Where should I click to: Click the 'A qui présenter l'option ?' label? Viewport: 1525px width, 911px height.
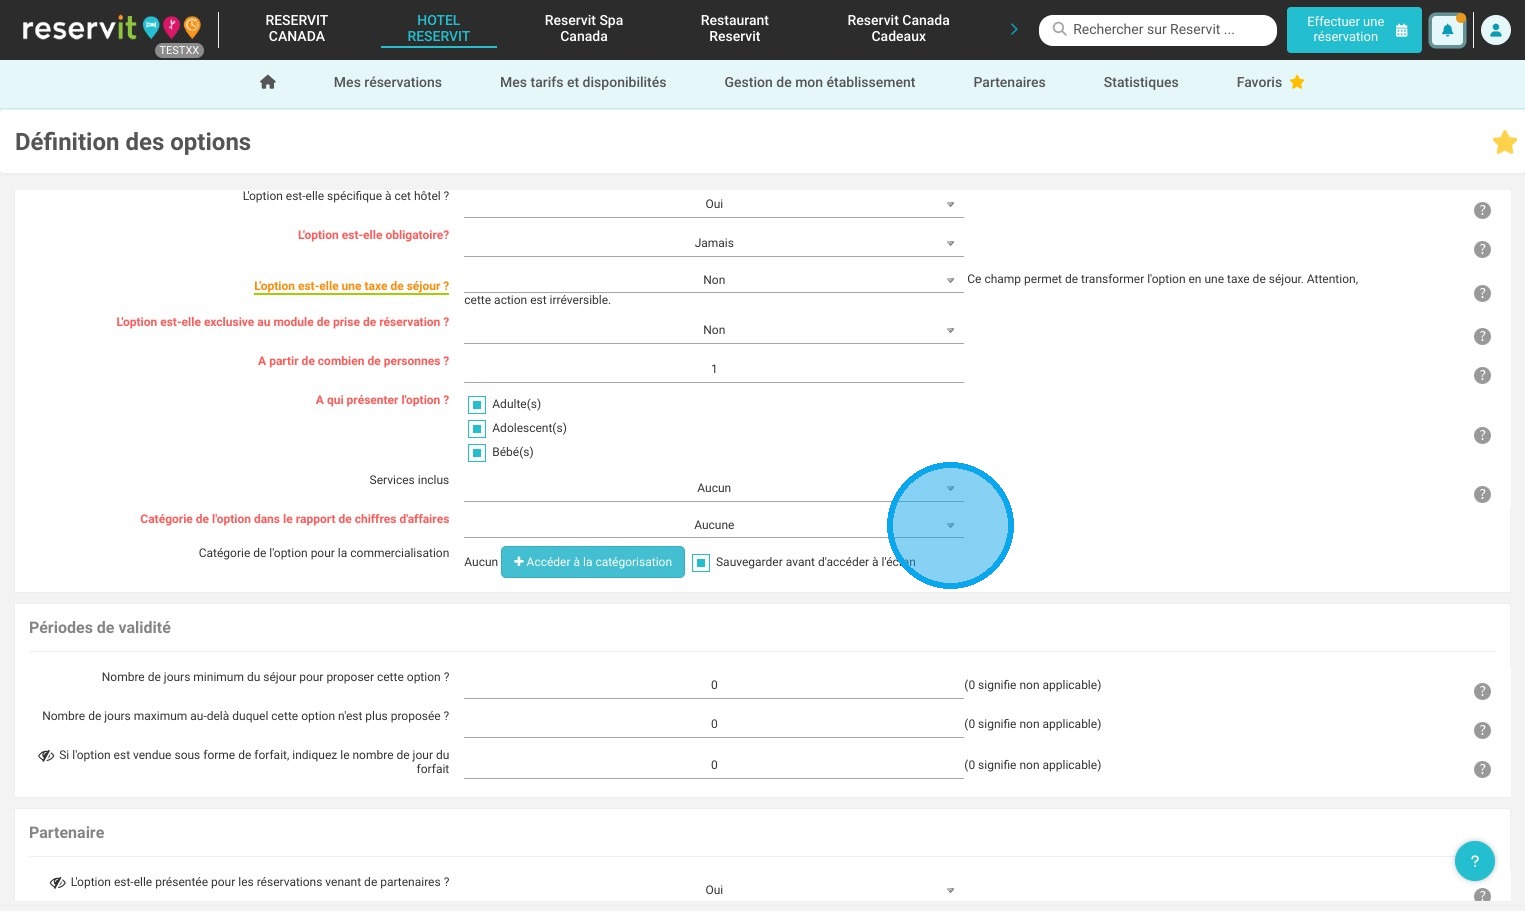(x=382, y=400)
